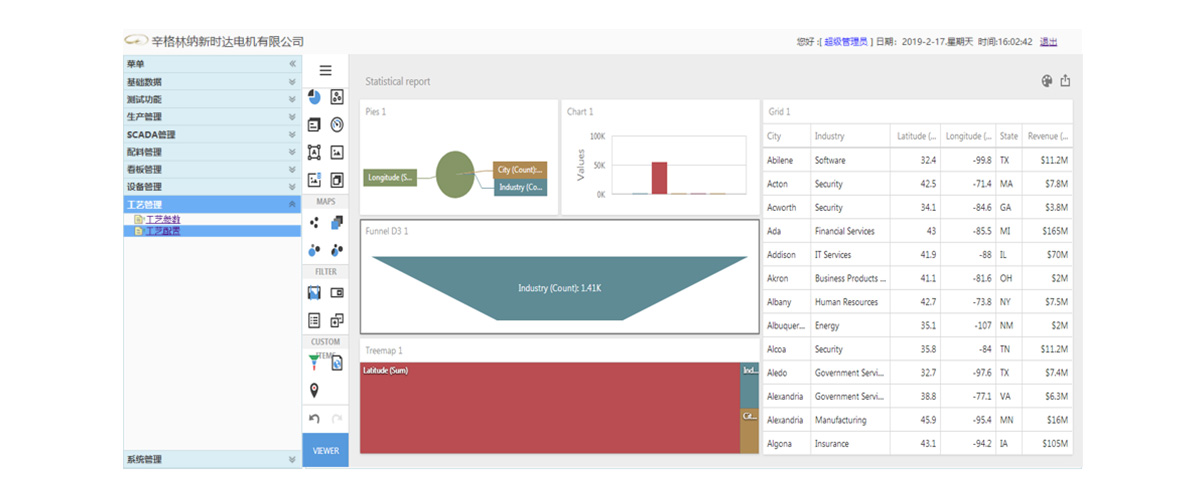
Task: Click the export icon at top right
Action: (x=1065, y=81)
